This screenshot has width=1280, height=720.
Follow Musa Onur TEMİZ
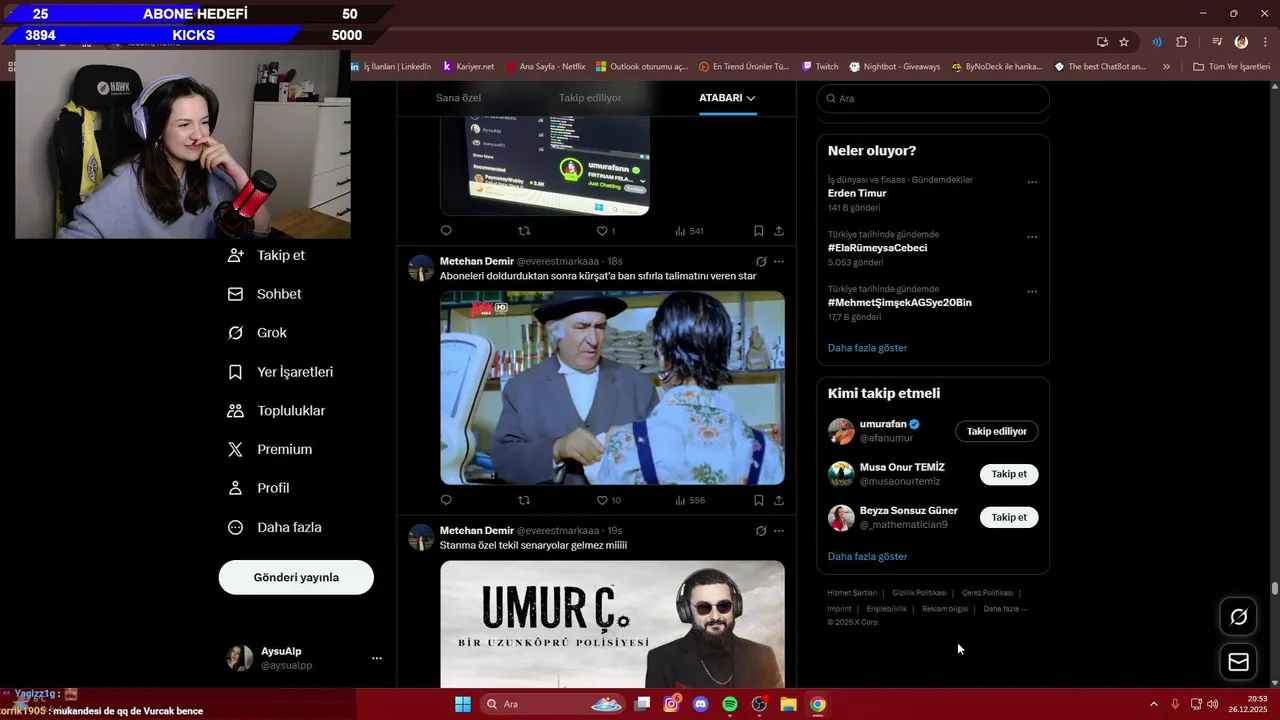pyautogui.click(x=1008, y=474)
